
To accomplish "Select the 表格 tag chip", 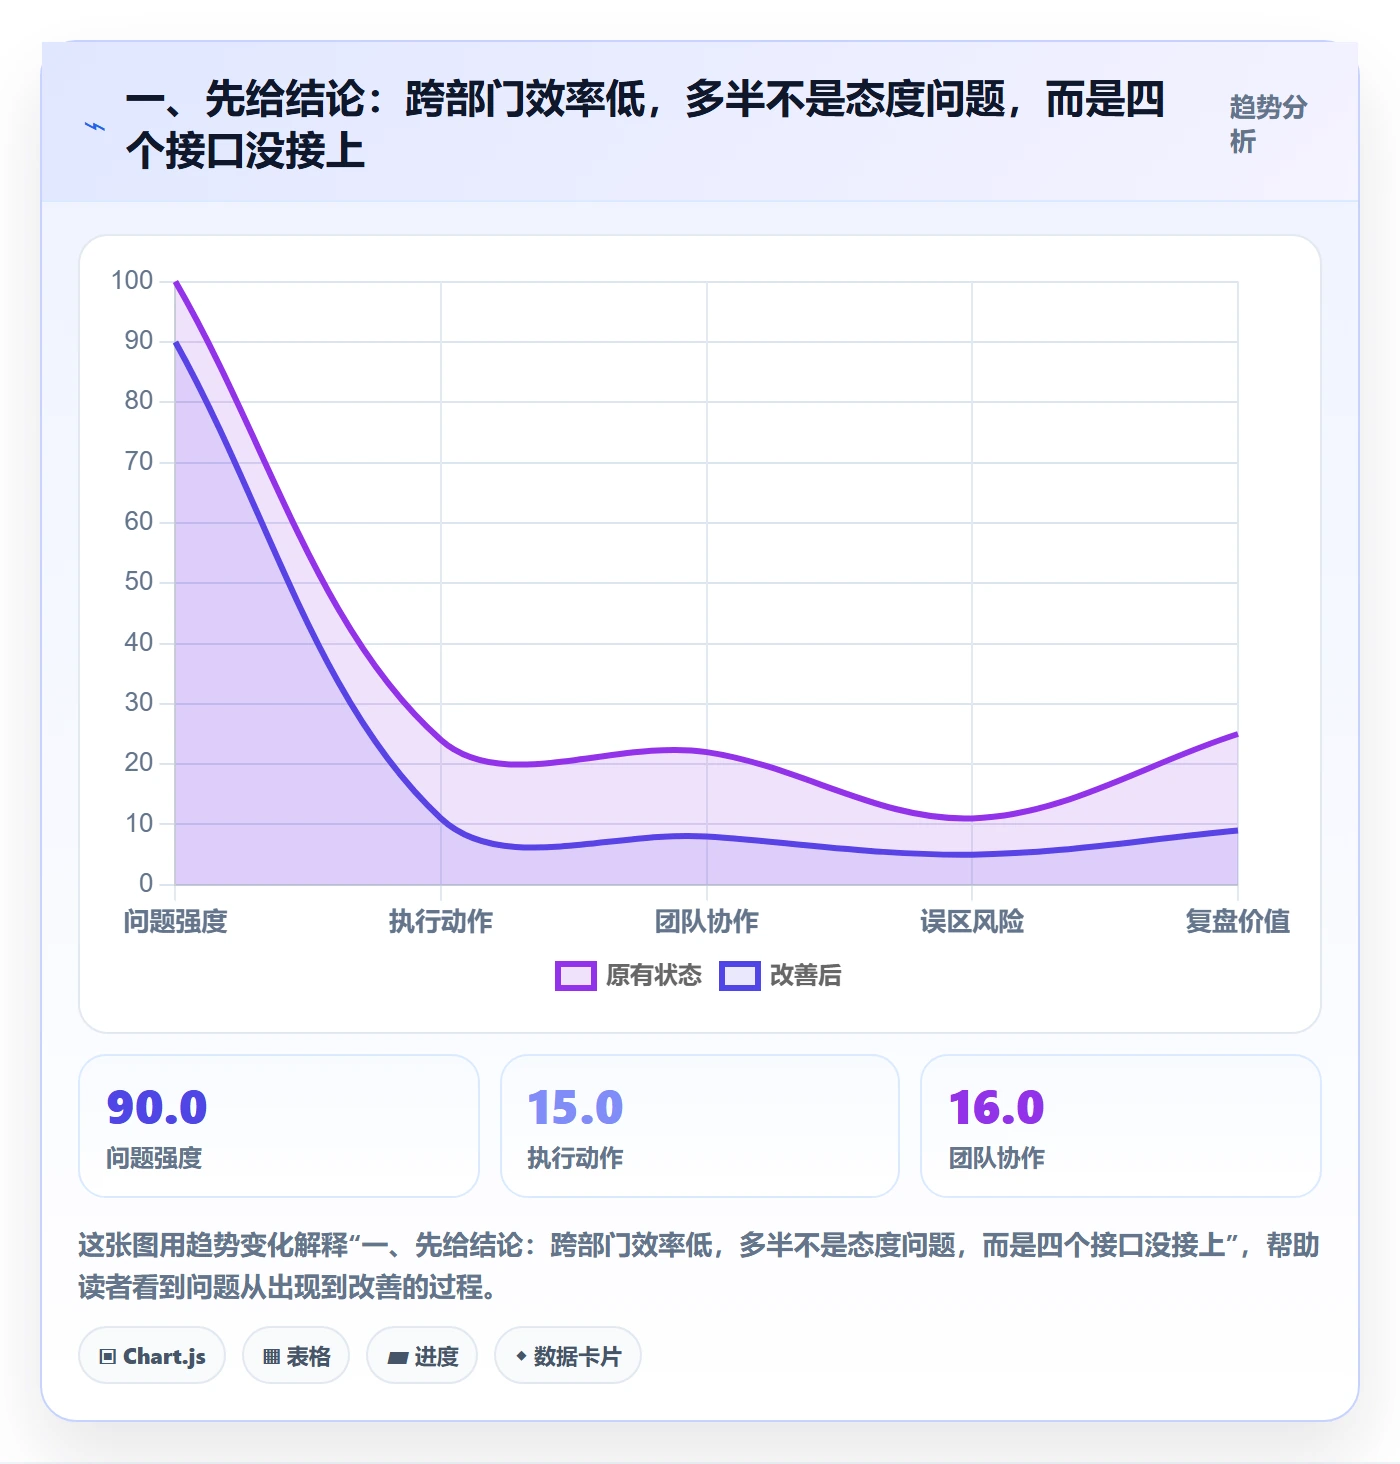I will pyautogui.click(x=296, y=1356).
